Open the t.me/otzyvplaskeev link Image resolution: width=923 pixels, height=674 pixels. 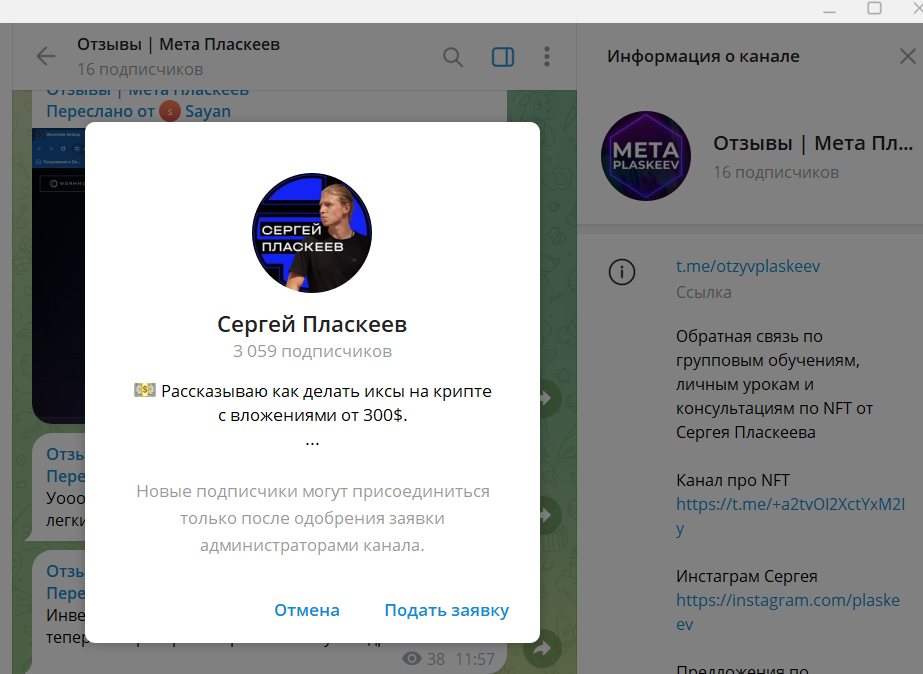[748, 266]
